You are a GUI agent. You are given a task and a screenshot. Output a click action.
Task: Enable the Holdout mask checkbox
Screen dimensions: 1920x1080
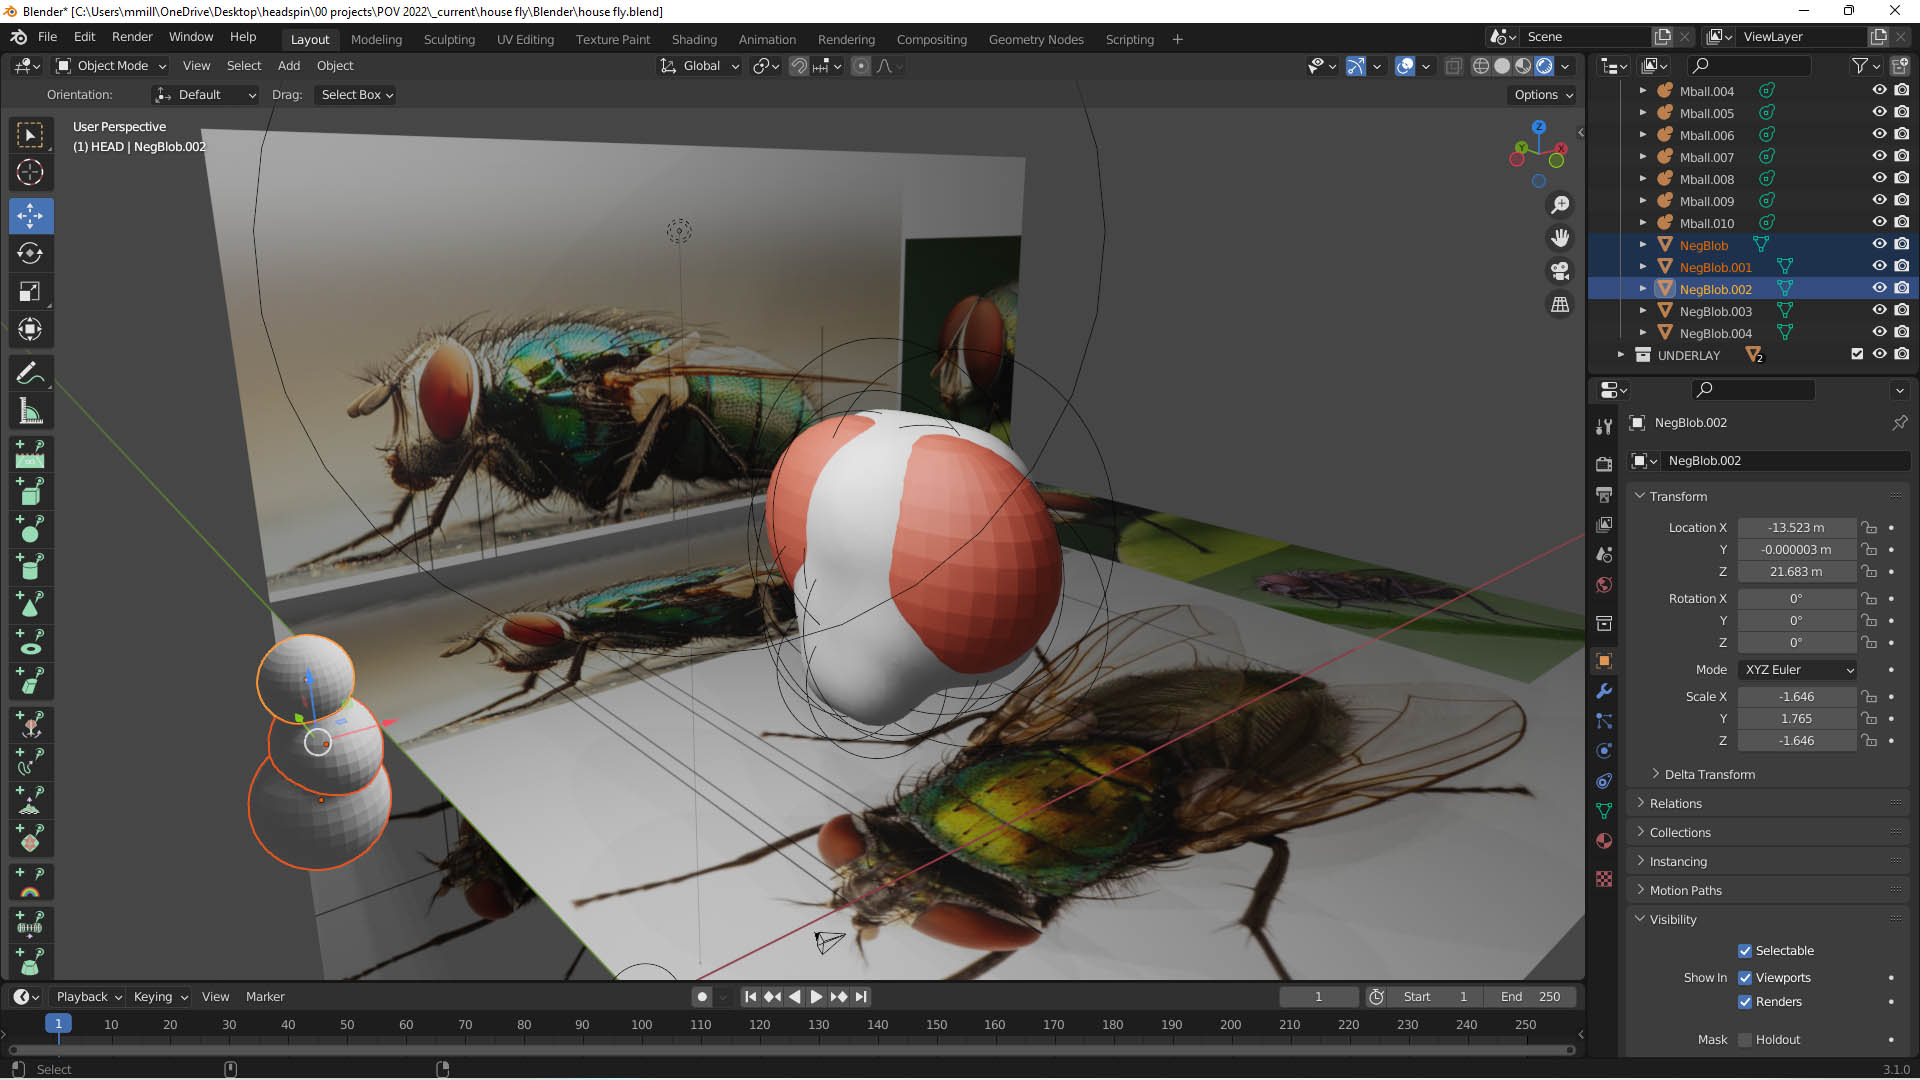tap(1745, 1040)
